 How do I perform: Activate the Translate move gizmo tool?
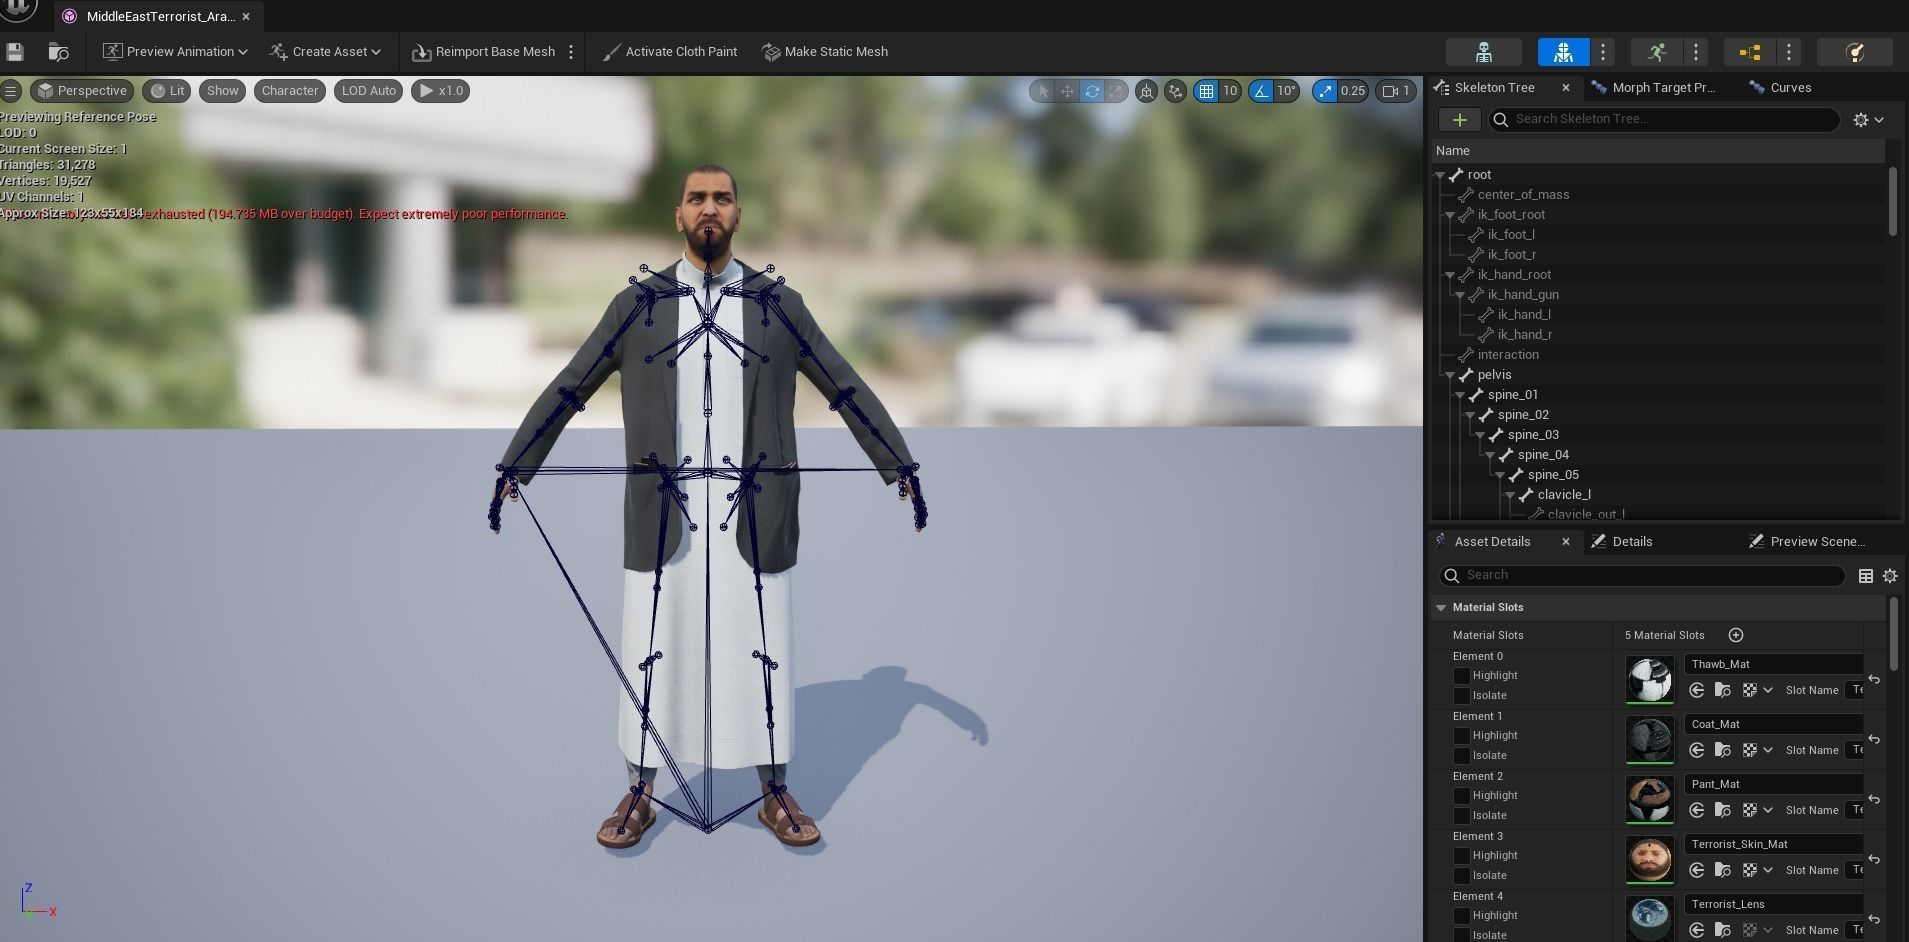1067,91
